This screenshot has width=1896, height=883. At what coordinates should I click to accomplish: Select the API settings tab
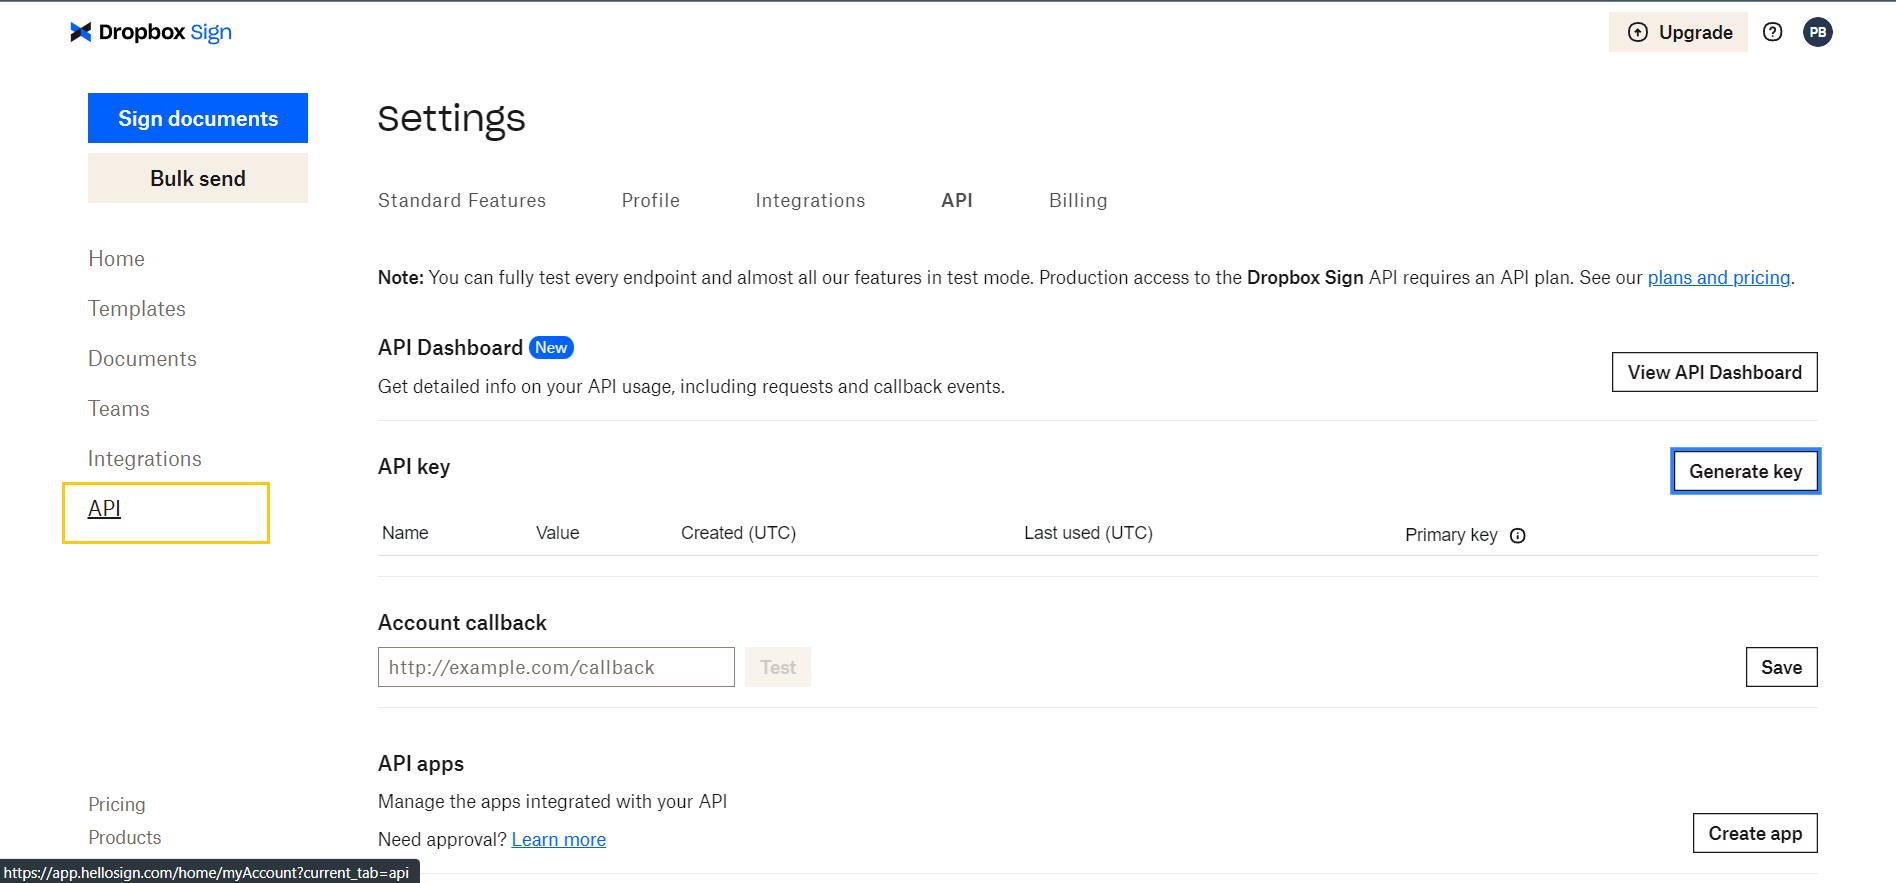pos(957,200)
